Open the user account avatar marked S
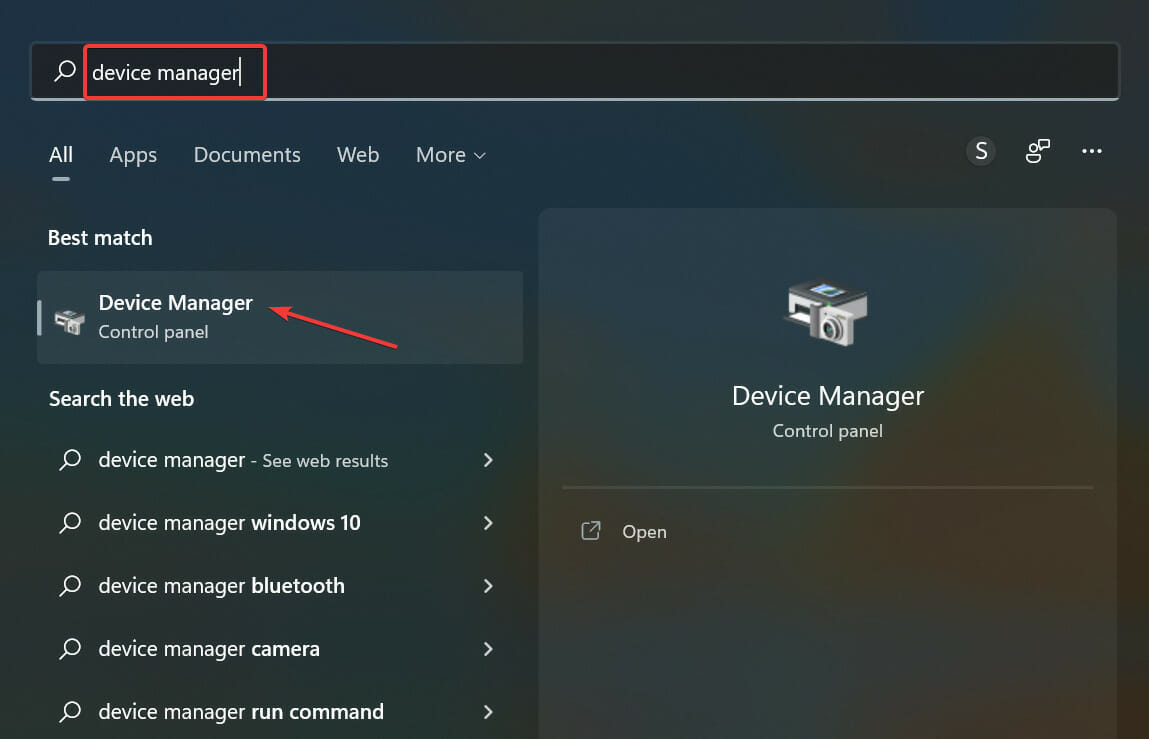 click(x=981, y=151)
